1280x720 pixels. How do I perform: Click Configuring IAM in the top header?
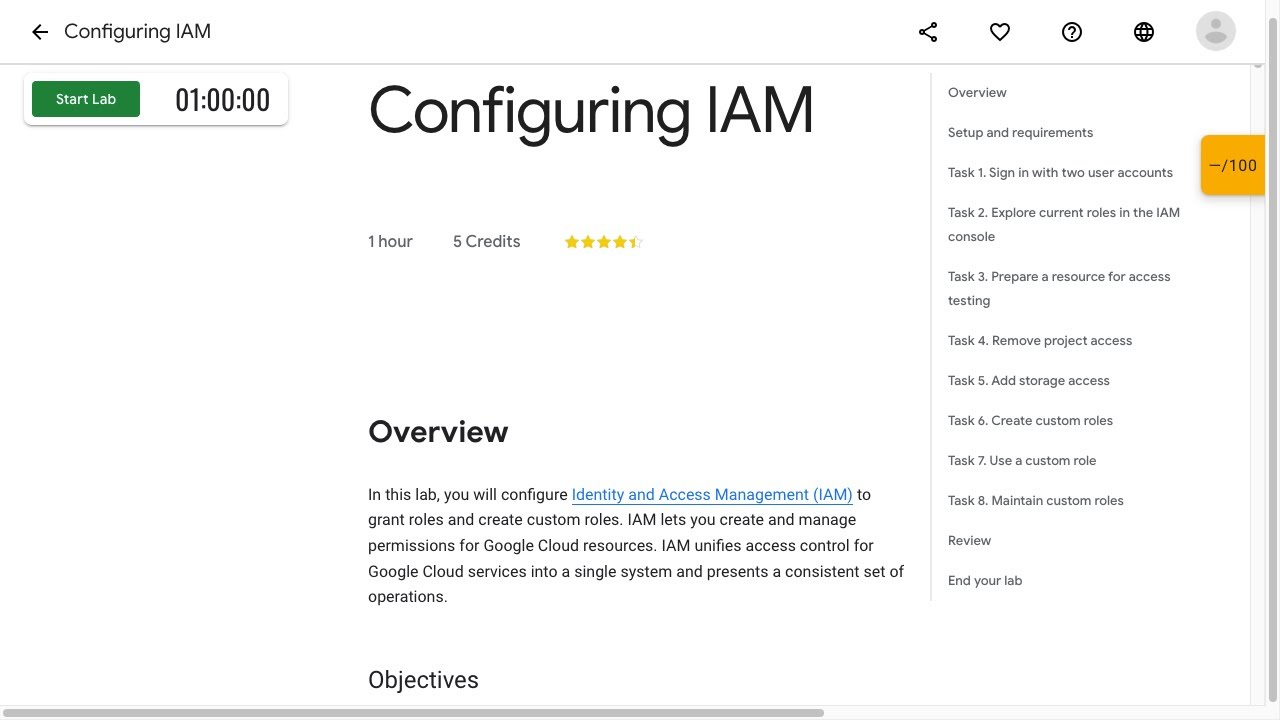tap(137, 31)
